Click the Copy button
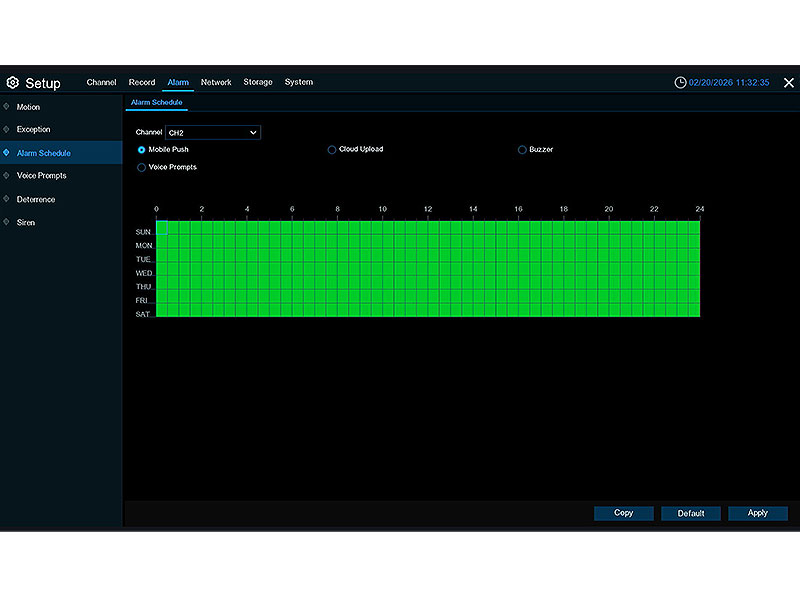 tap(623, 513)
